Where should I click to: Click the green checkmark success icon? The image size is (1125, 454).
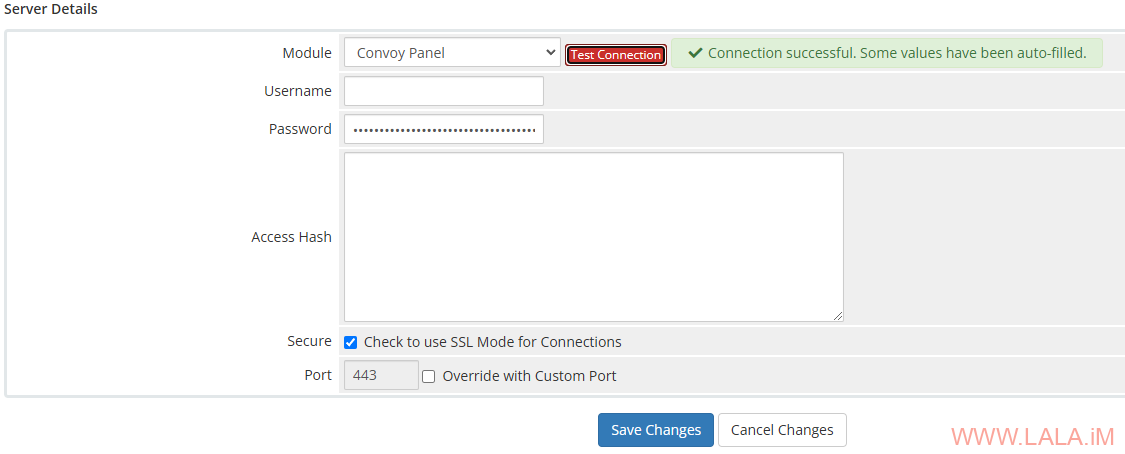695,53
